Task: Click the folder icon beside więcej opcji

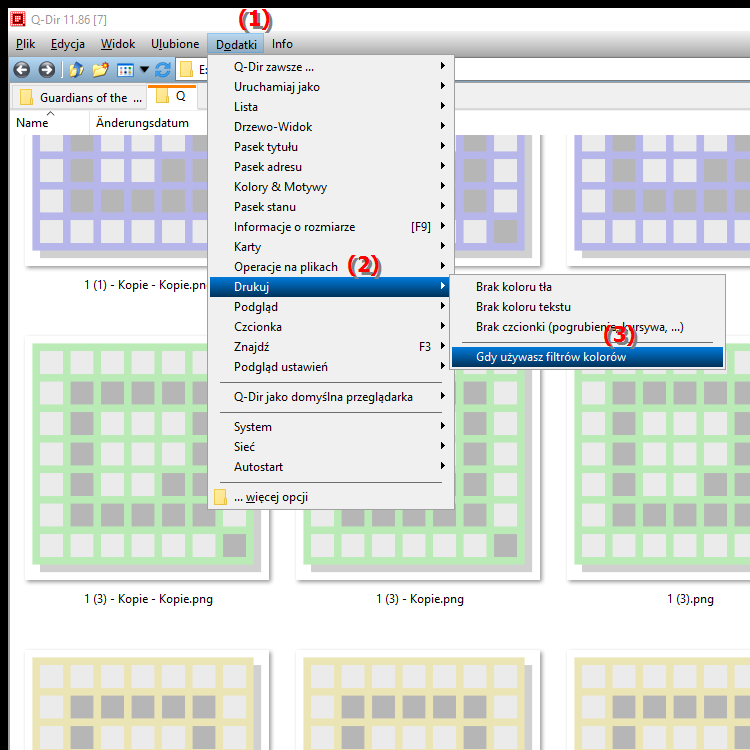Action: pyautogui.click(x=220, y=497)
